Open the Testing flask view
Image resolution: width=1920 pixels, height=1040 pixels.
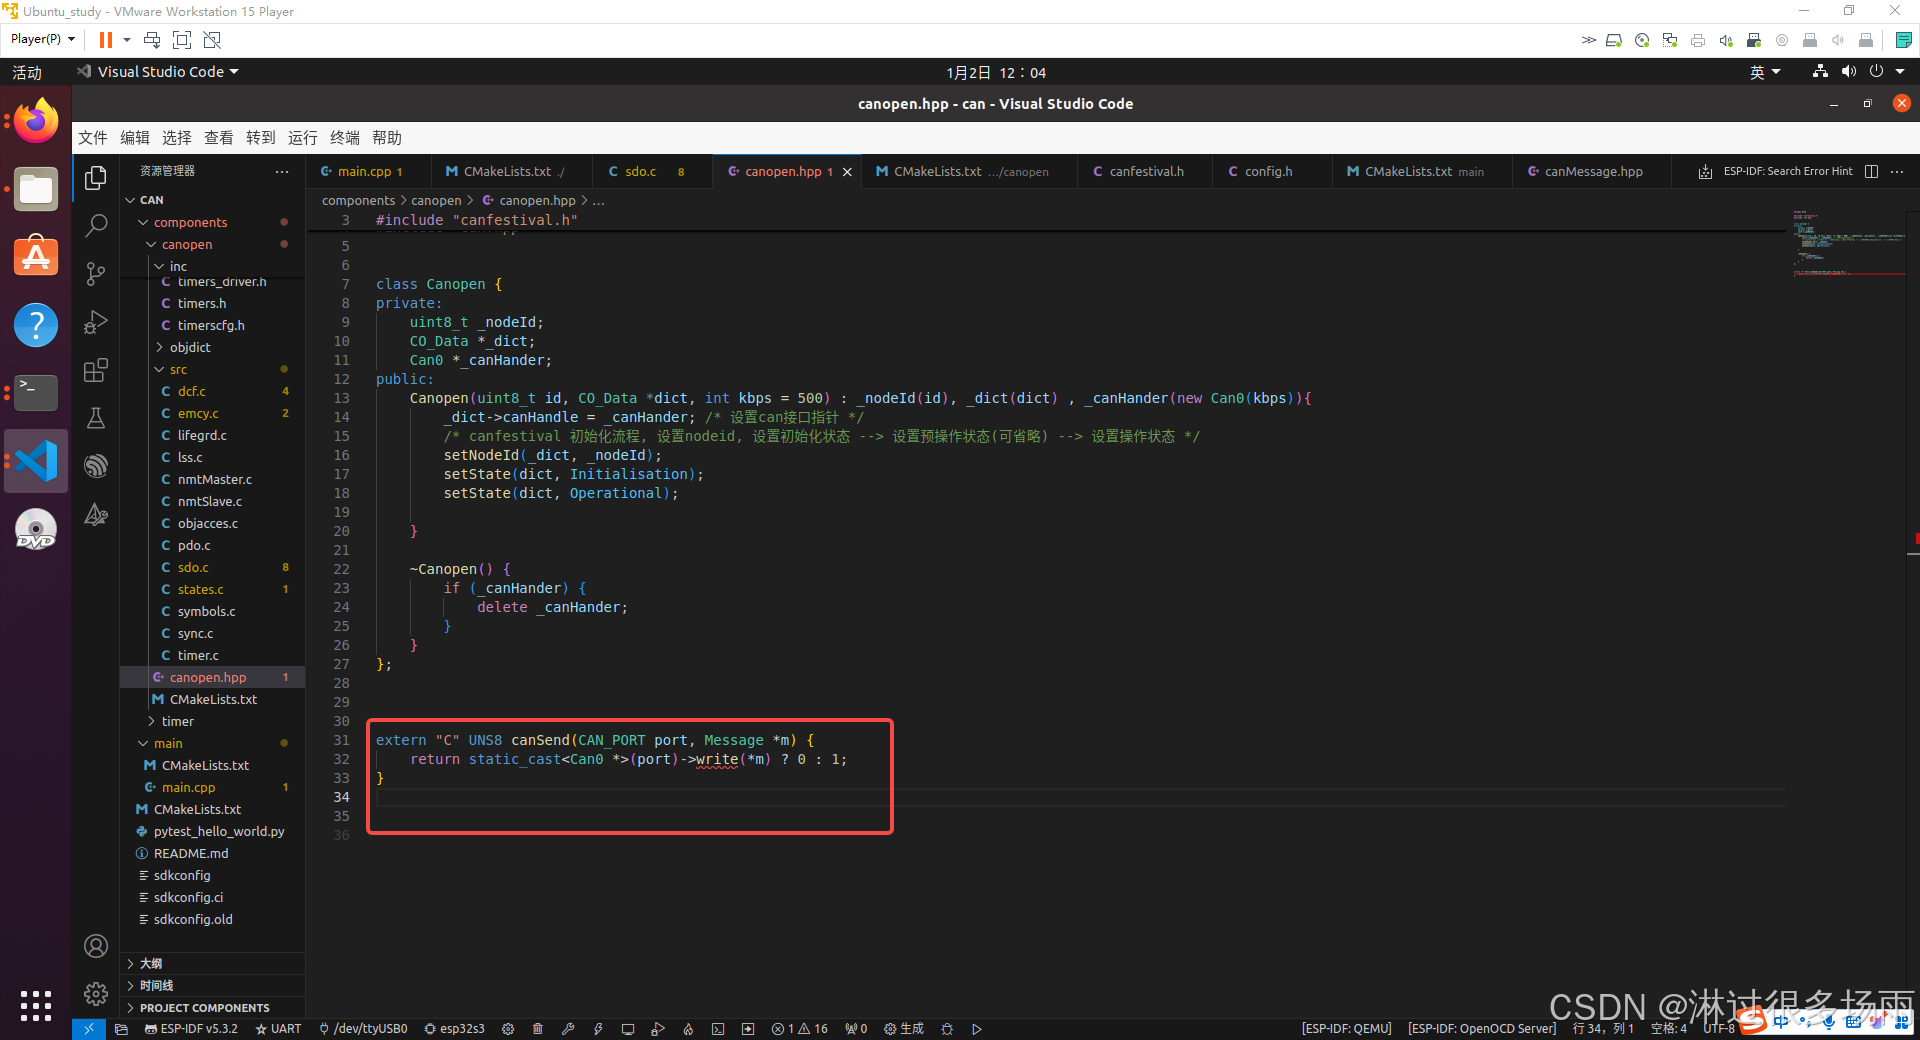96,418
